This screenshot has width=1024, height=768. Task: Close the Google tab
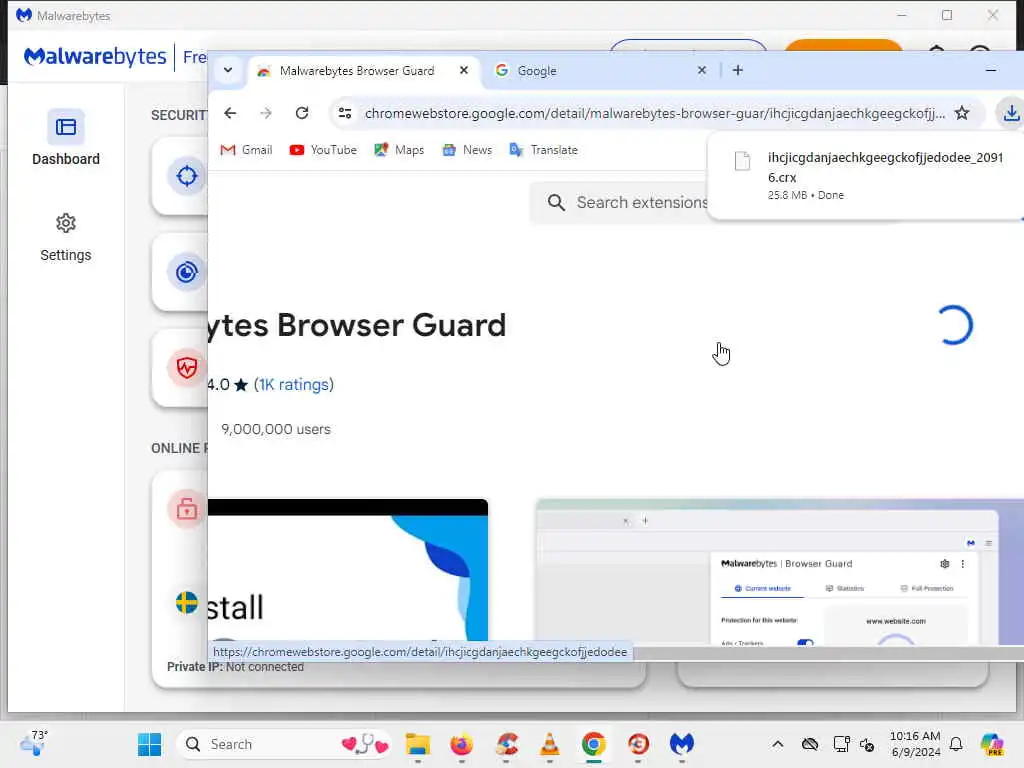point(702,70)
